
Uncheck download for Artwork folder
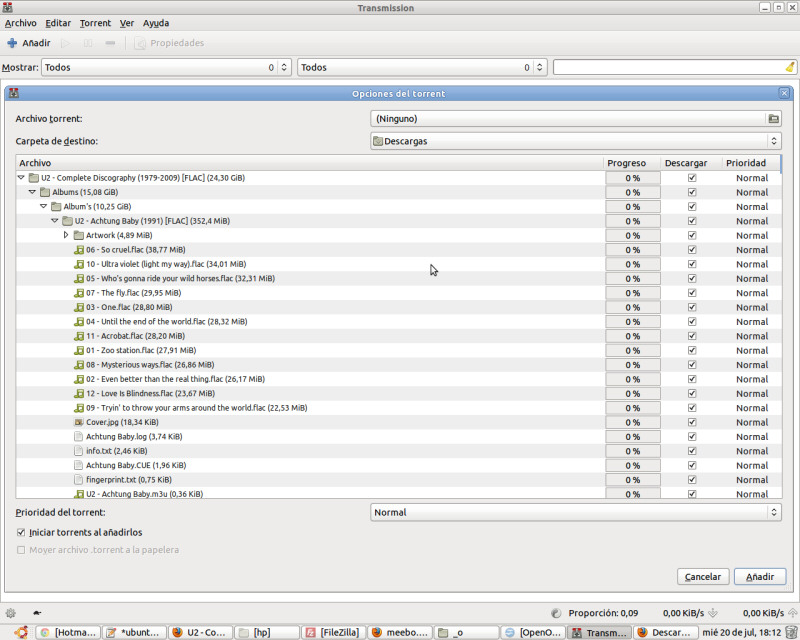tap(692, 236)
